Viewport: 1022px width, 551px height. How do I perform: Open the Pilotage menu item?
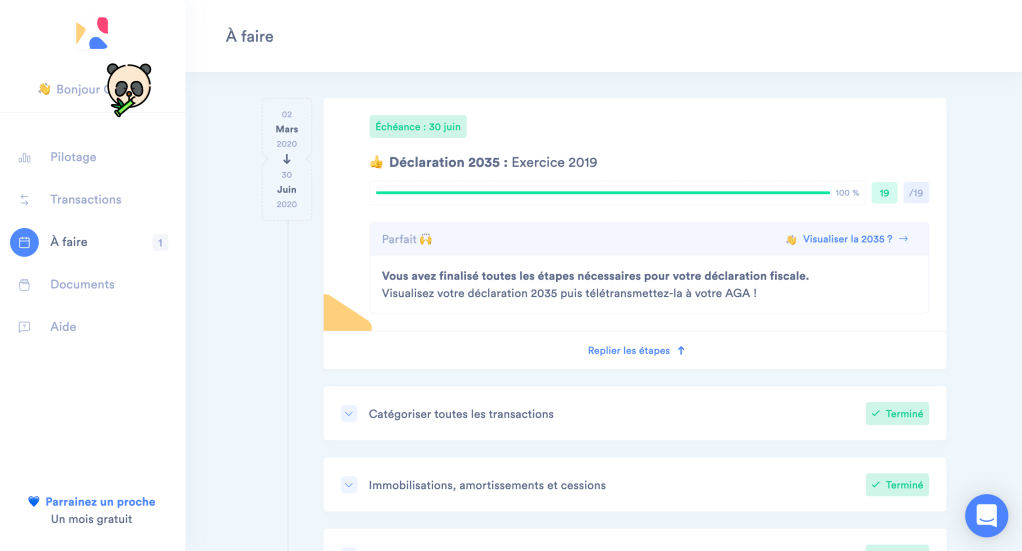coord(73,157)
